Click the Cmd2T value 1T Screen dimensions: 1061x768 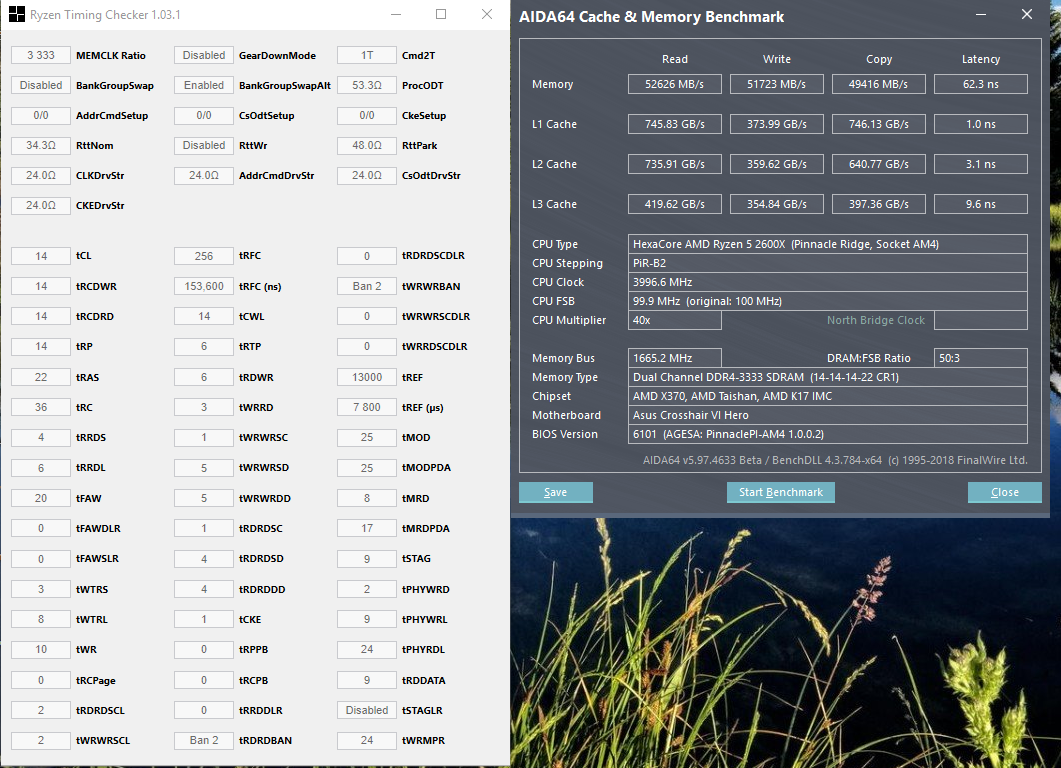pyautogui.click(x=367, y=55)
